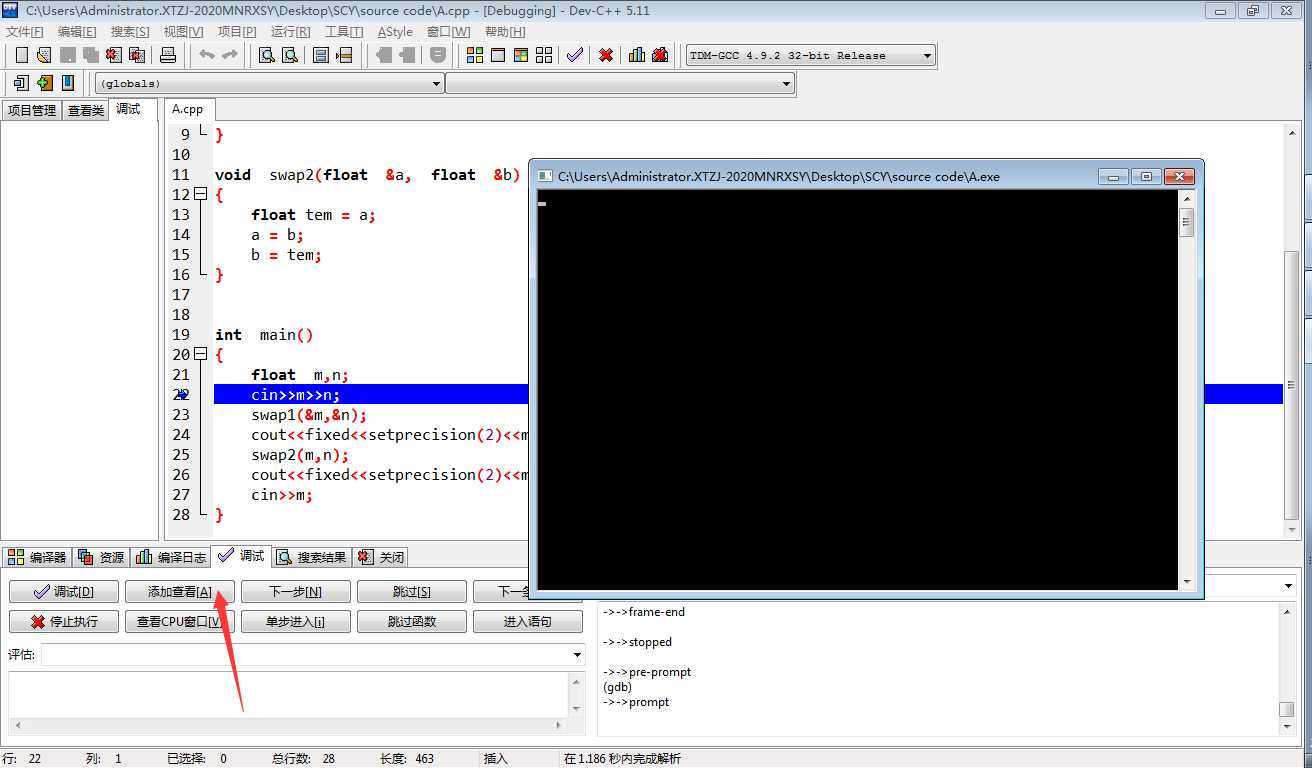Open the 编辑[E] menu
The height and width of the screenshot is (768, 1312).
[77, 32]
